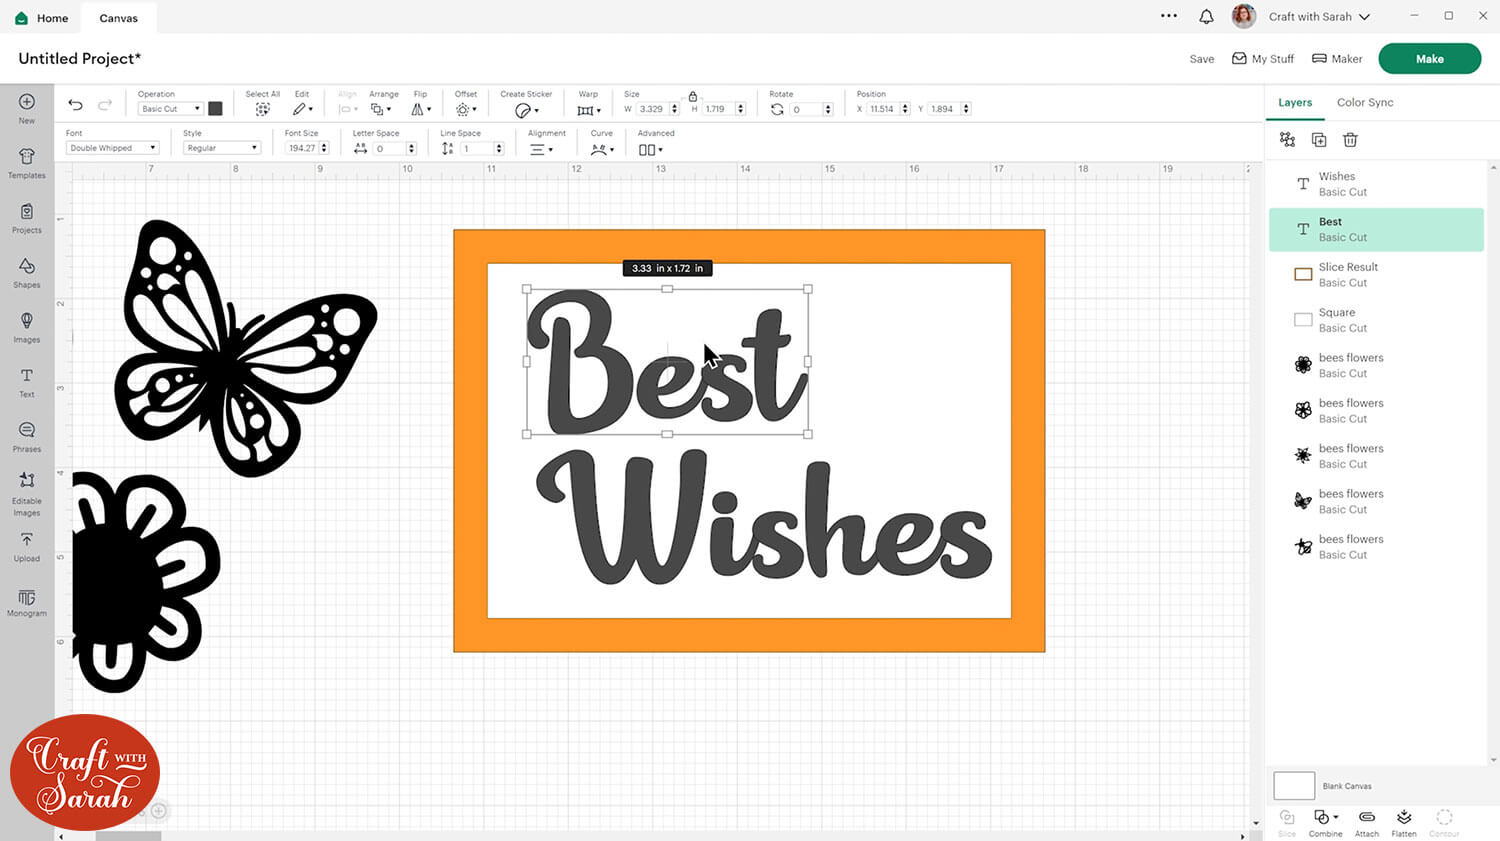Click the green Make button
This screenshot has width=1500, height=841.
coord(1429,59)
